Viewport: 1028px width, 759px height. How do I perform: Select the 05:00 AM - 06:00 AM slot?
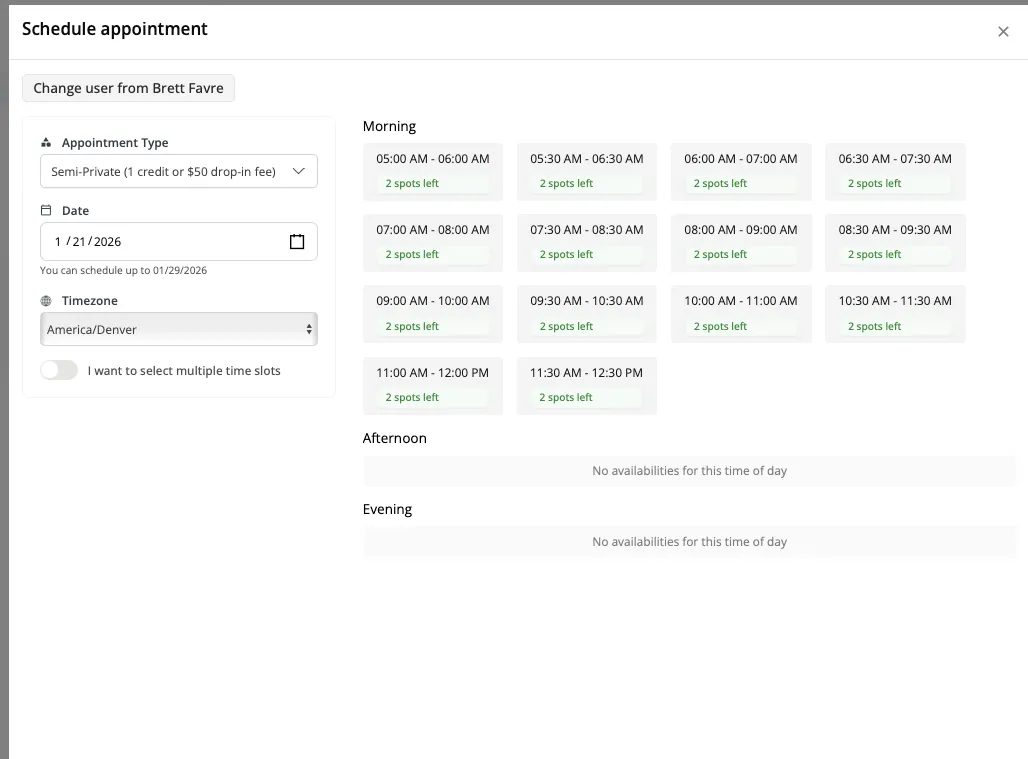433,172
